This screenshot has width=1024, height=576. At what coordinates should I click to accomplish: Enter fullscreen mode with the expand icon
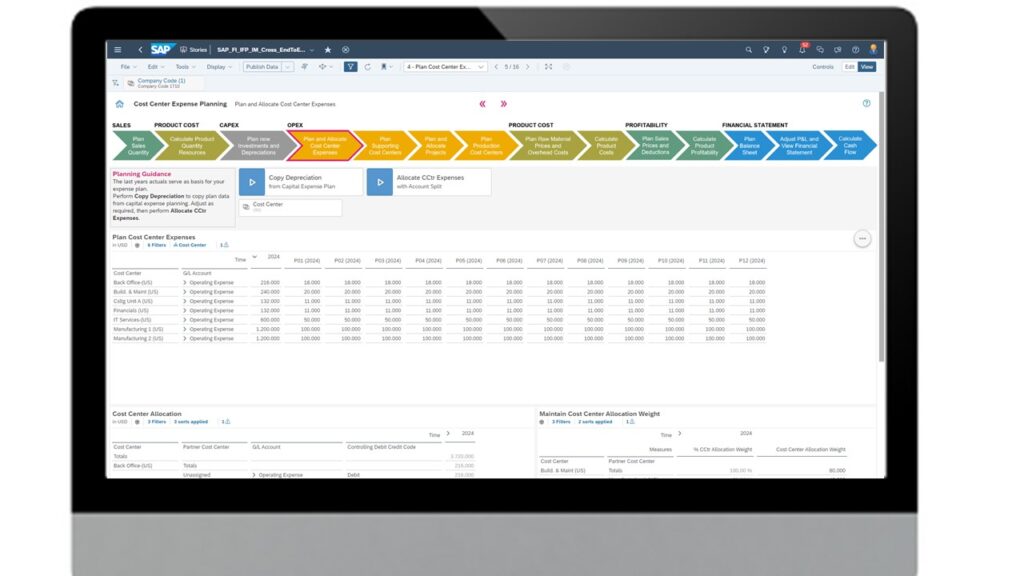click(548, 67)
